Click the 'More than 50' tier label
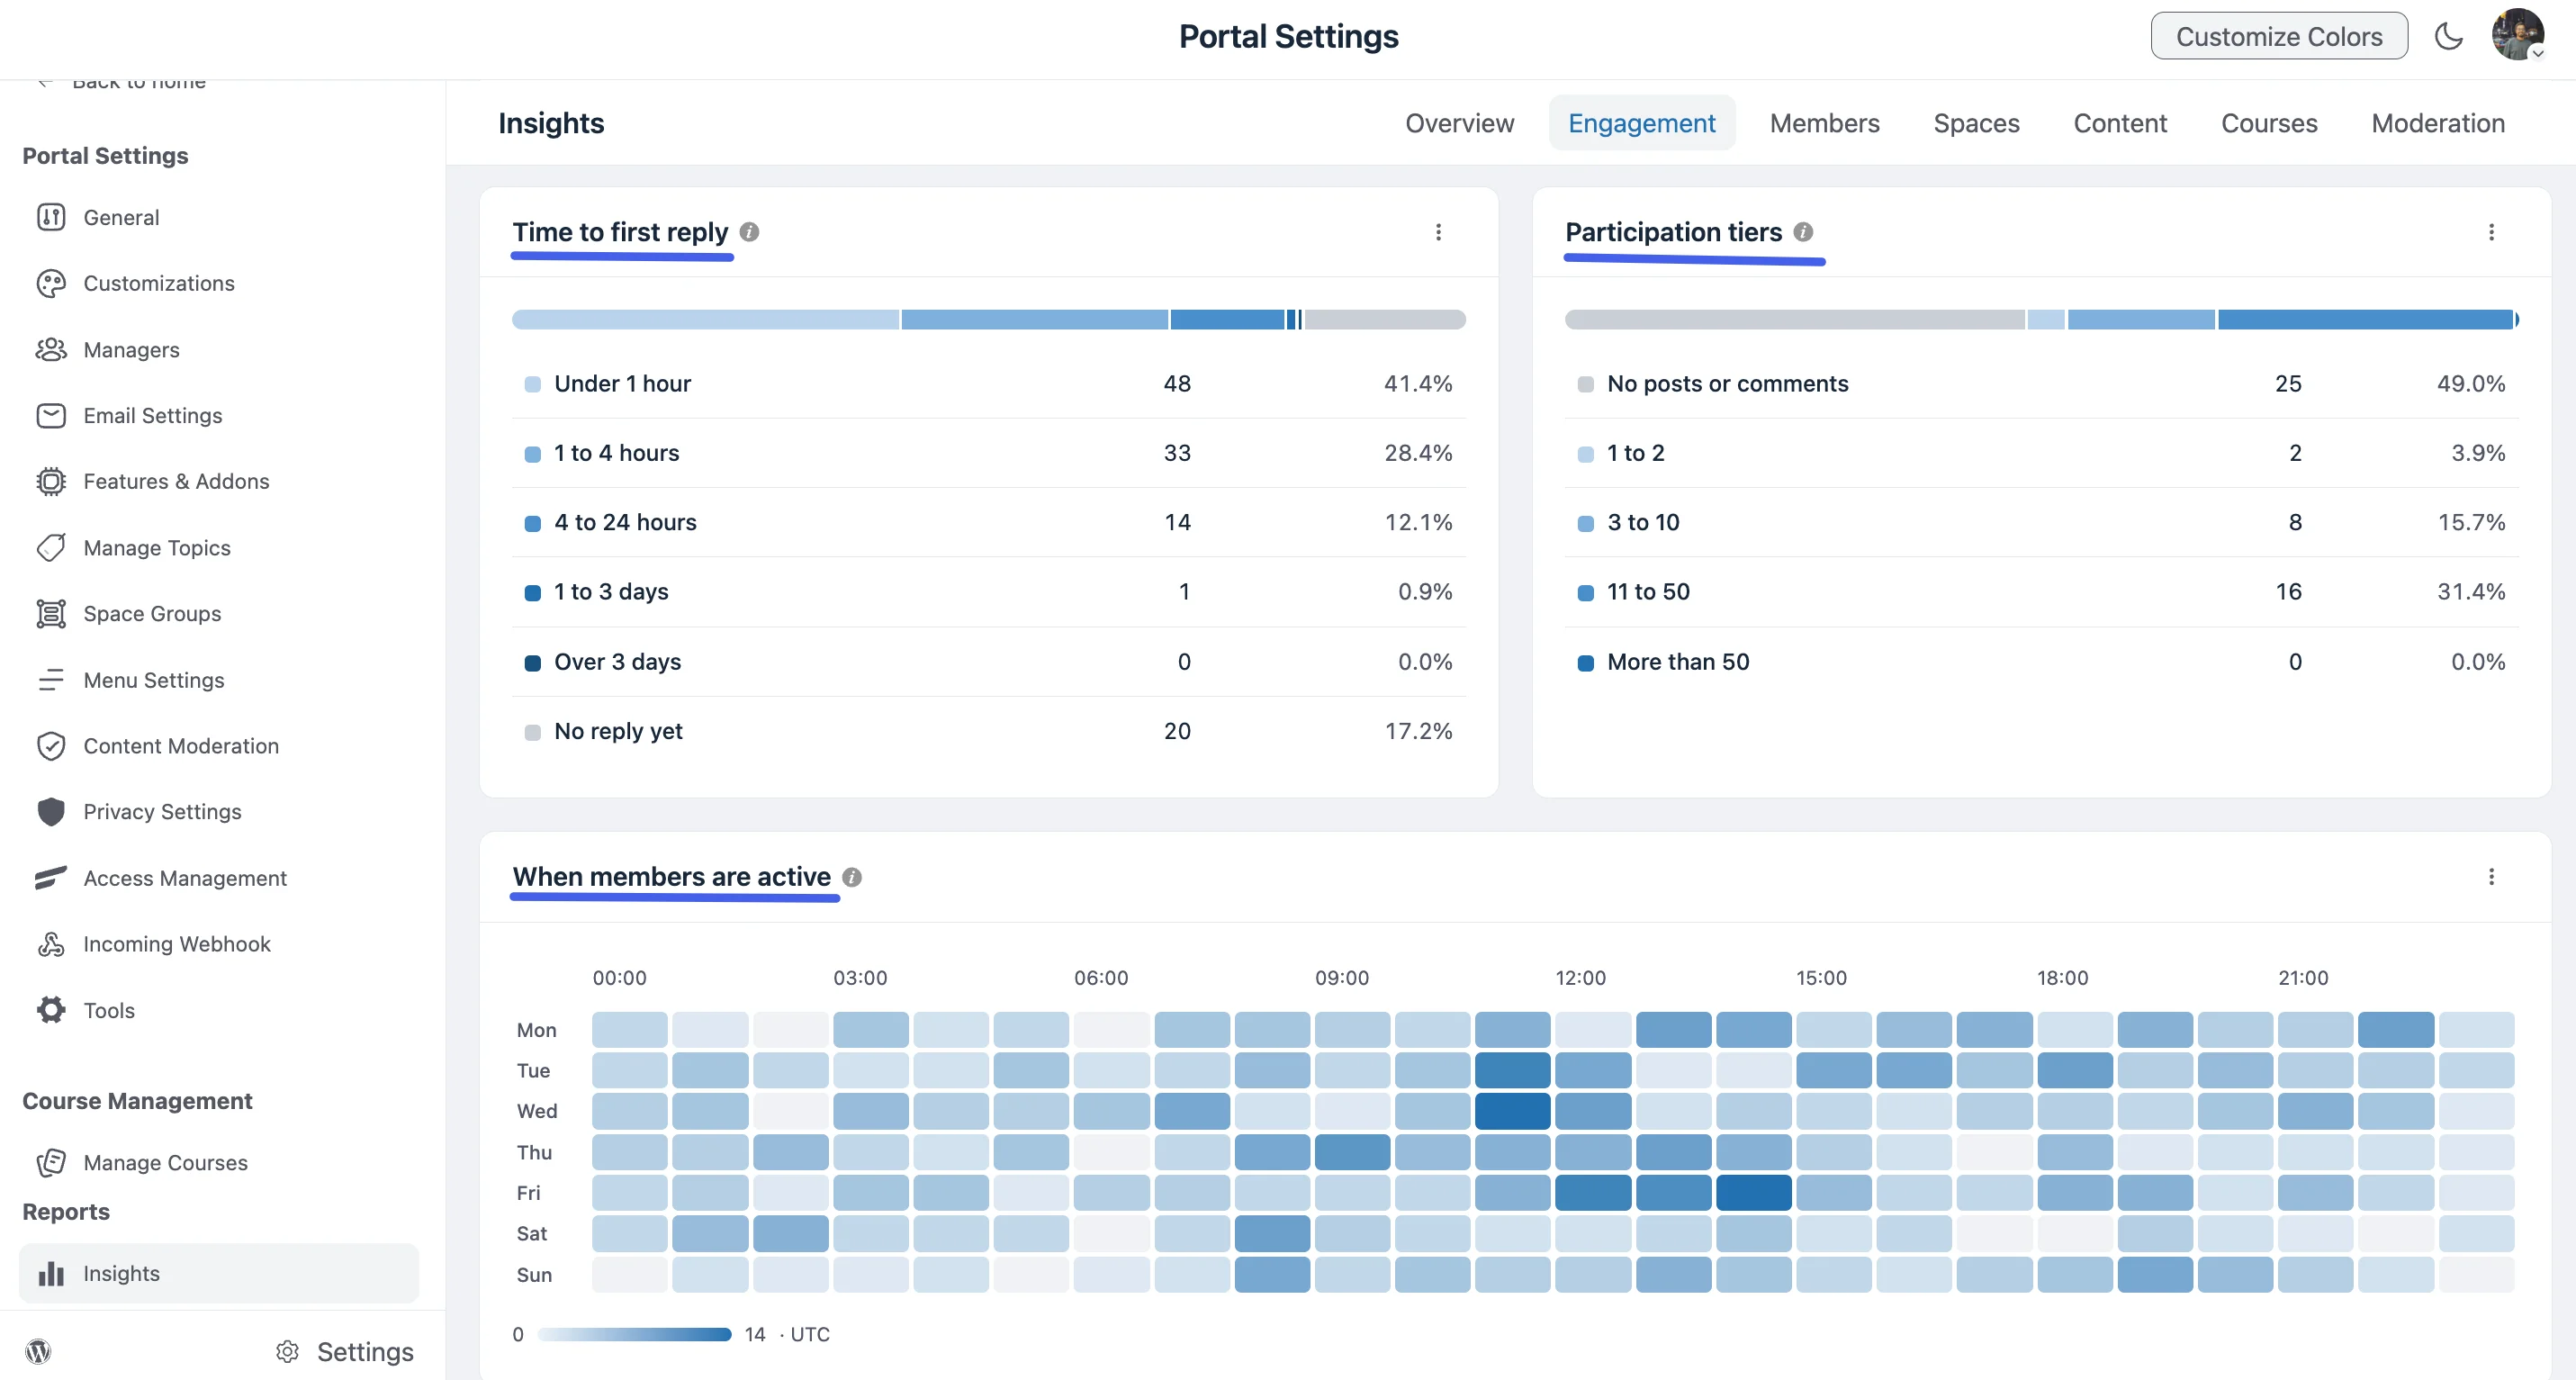 tap(1678, 662)
